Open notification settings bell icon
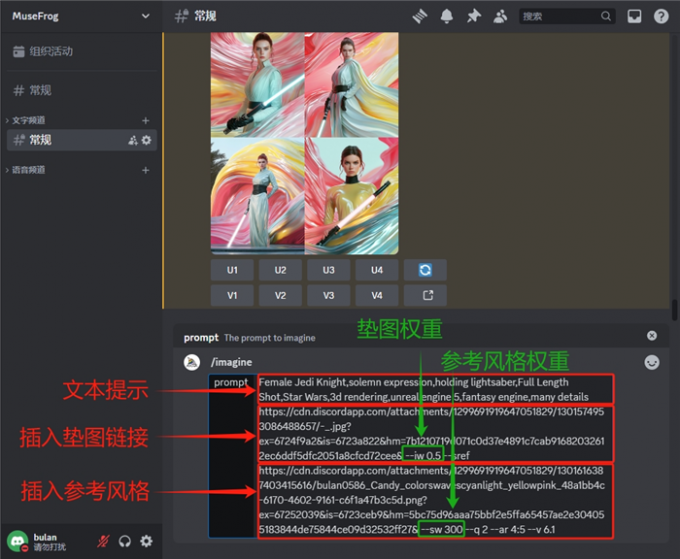This screenshot has height=559, width=680. pos(447,16)
